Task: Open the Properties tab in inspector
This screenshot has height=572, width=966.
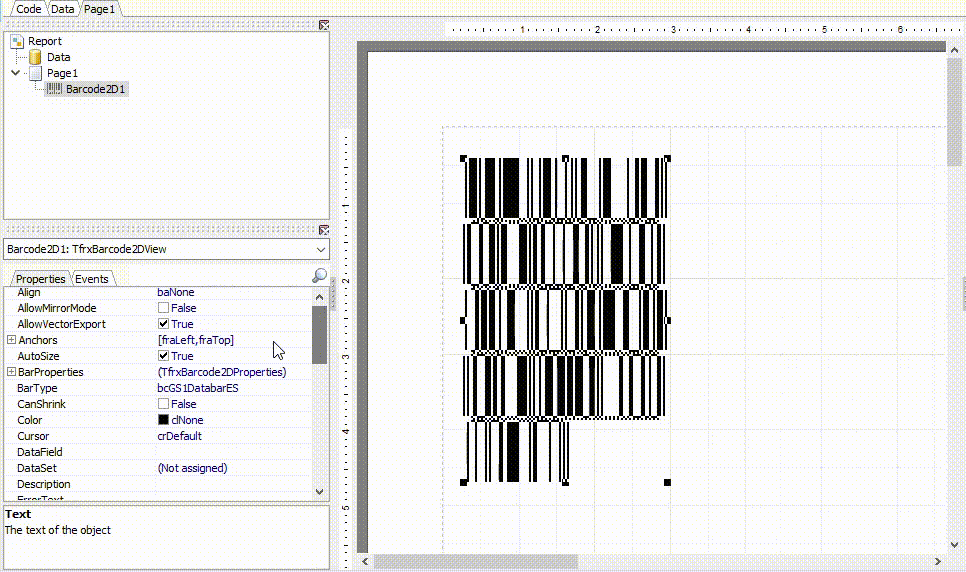Action: pyautogui.click(x=41, y=279)
